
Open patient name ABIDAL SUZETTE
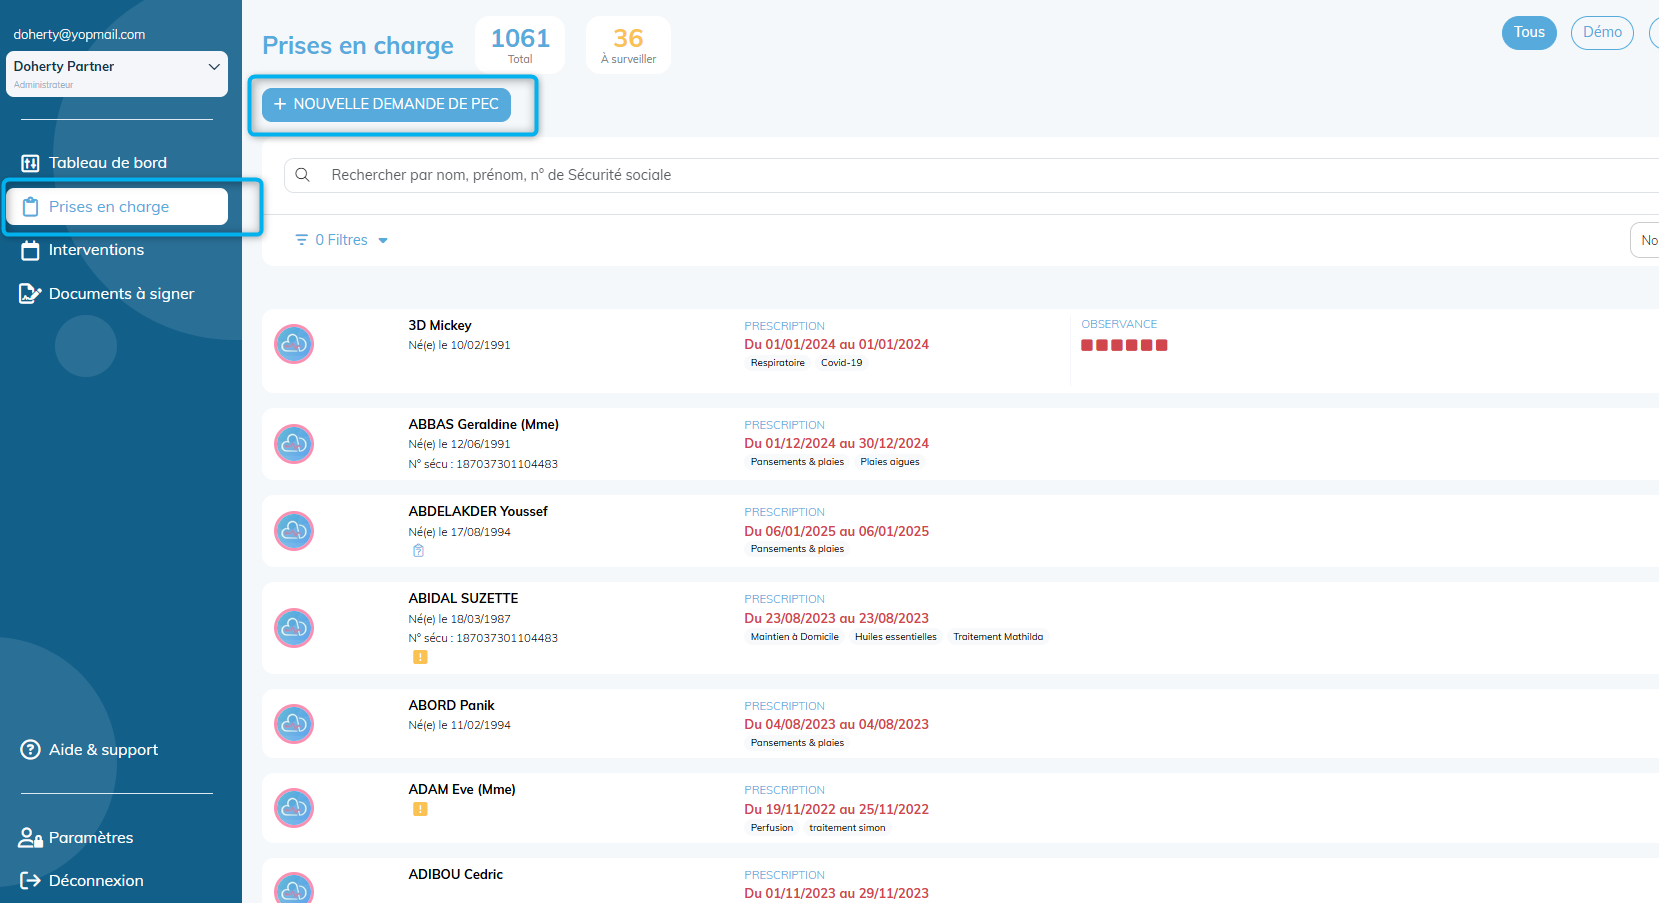(x=463, y=599)
